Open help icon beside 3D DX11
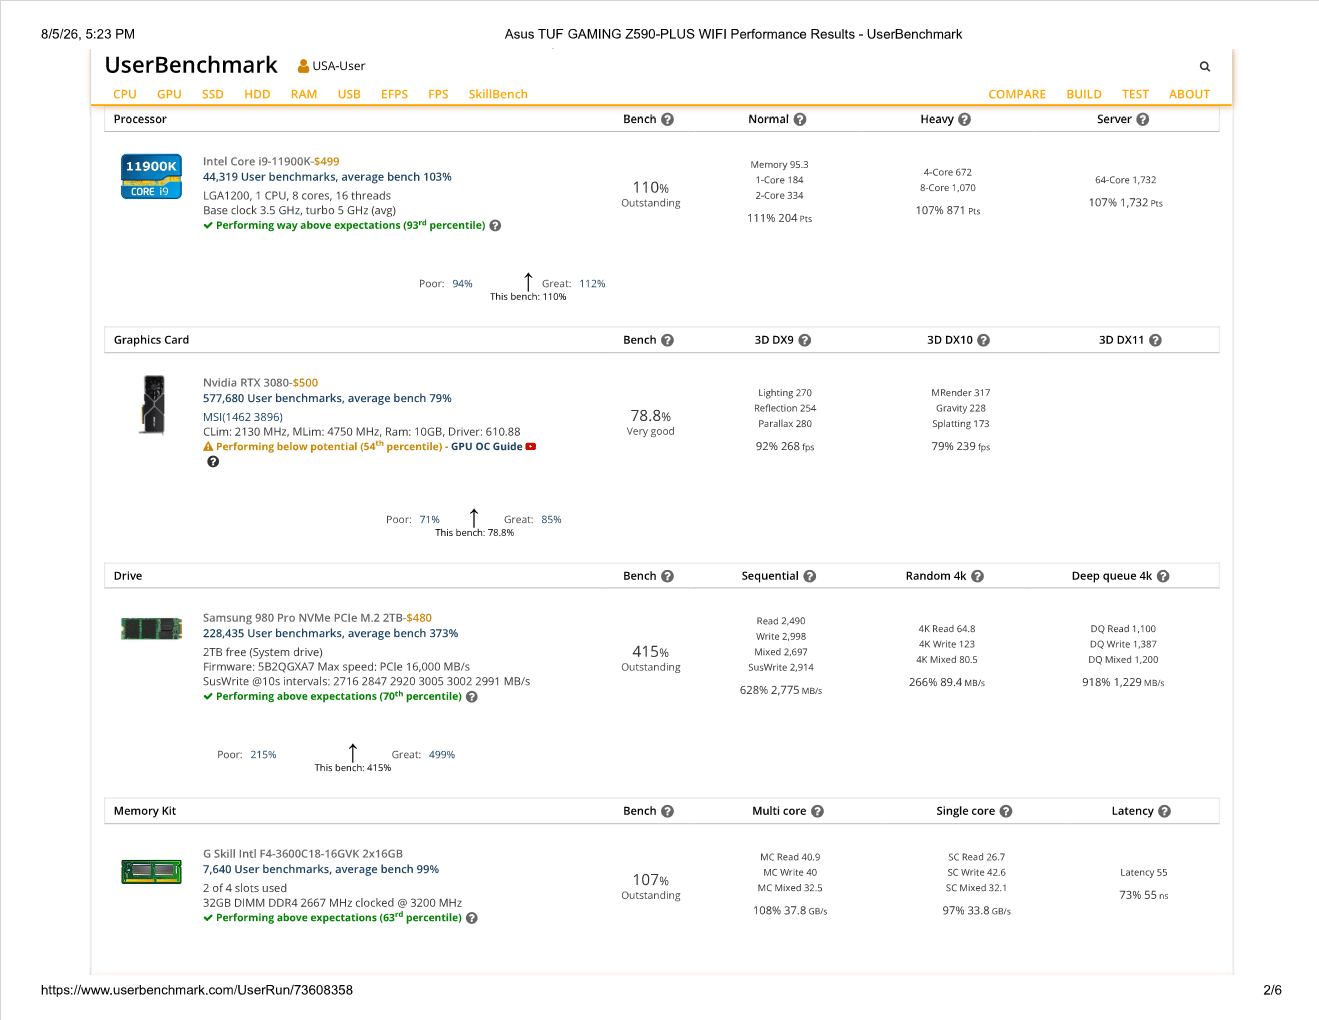The height and width of the screenshot is (1020, 1319). (1156, 340)
